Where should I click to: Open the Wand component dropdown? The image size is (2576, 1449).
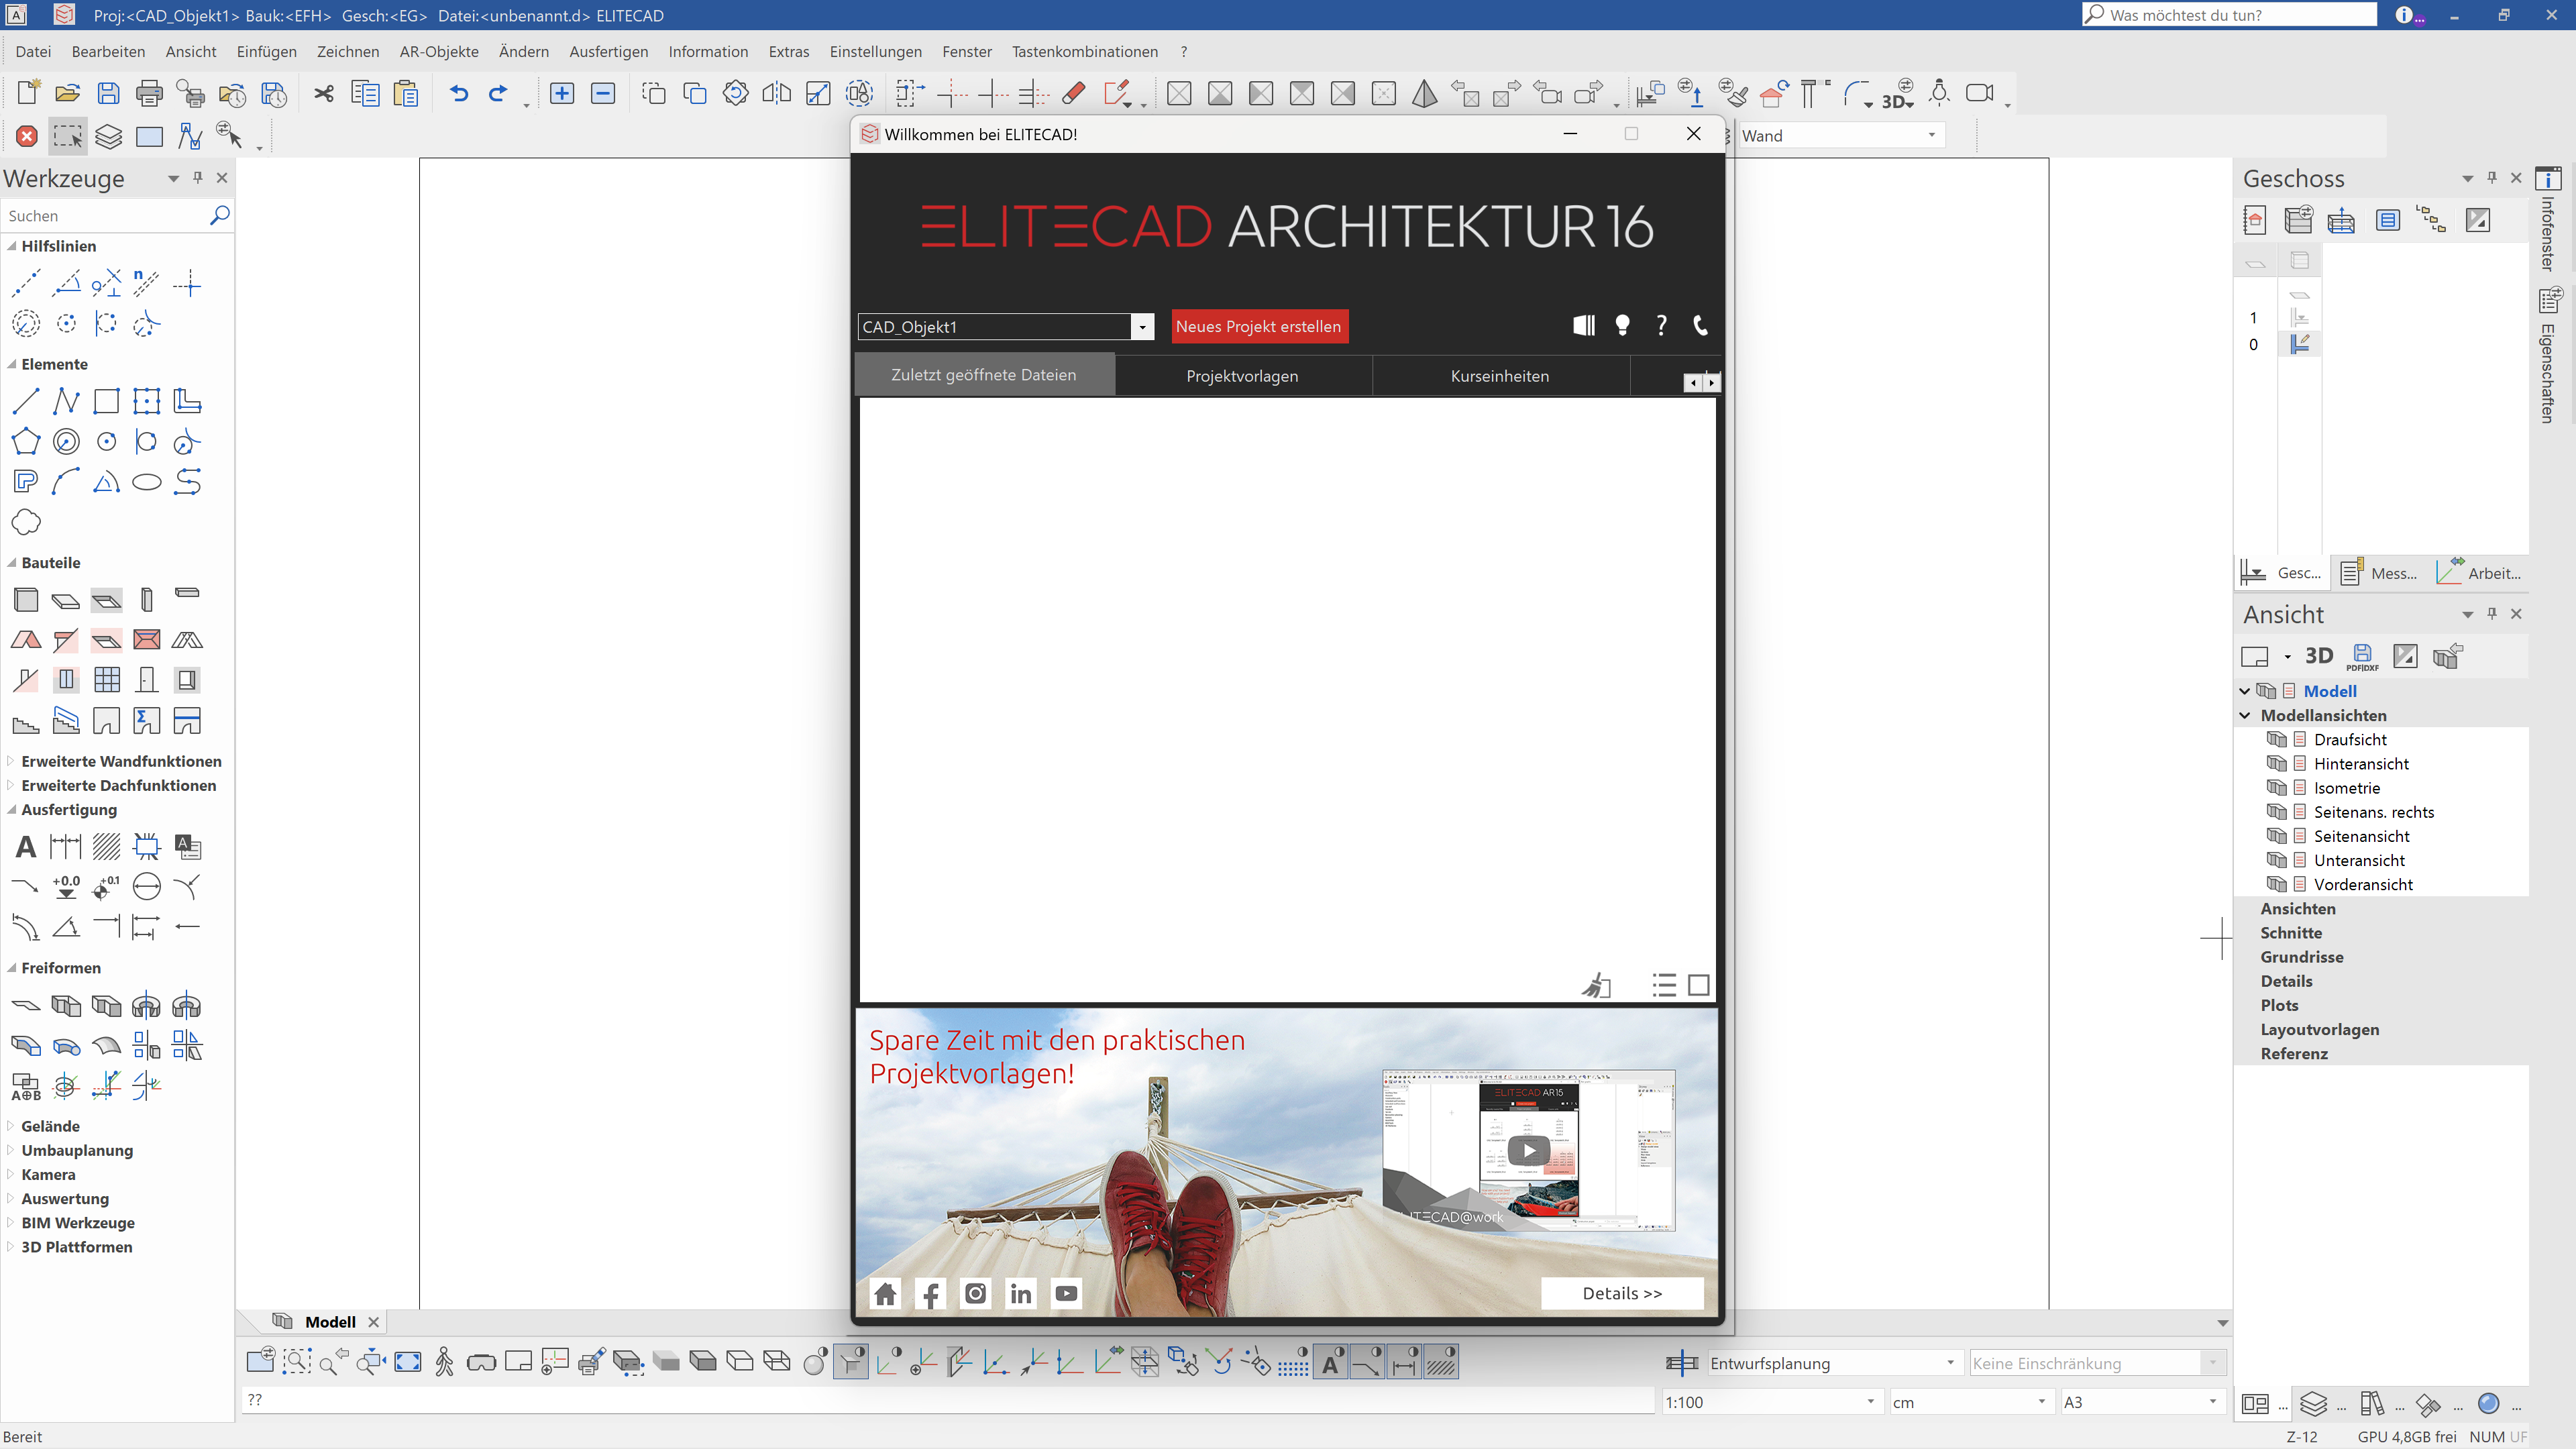click(x=1932, y=135)
